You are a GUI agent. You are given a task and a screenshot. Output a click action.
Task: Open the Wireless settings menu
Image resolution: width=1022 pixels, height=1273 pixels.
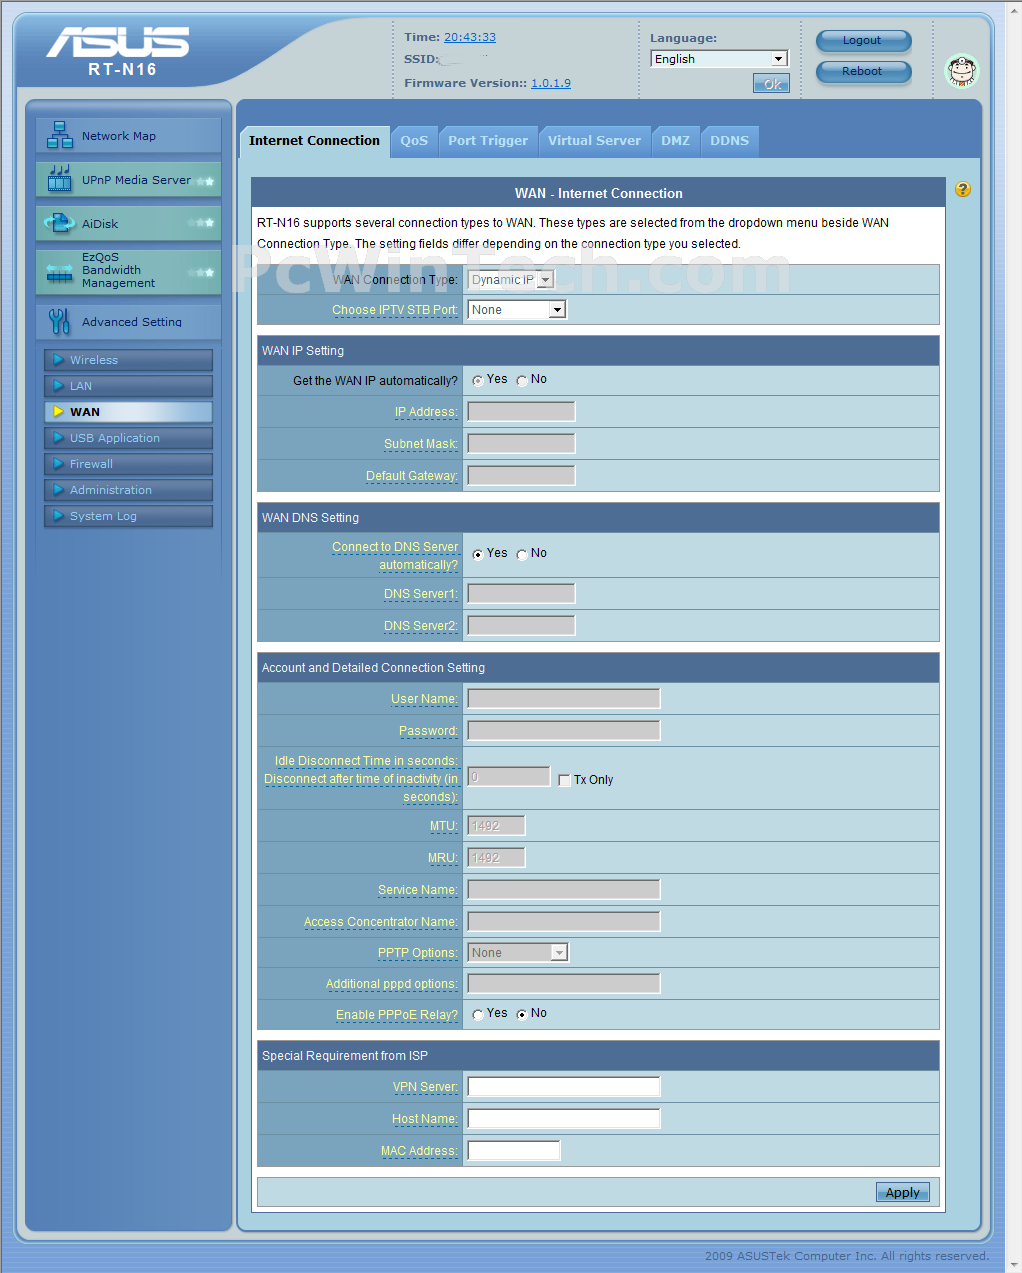pos(128,360)
